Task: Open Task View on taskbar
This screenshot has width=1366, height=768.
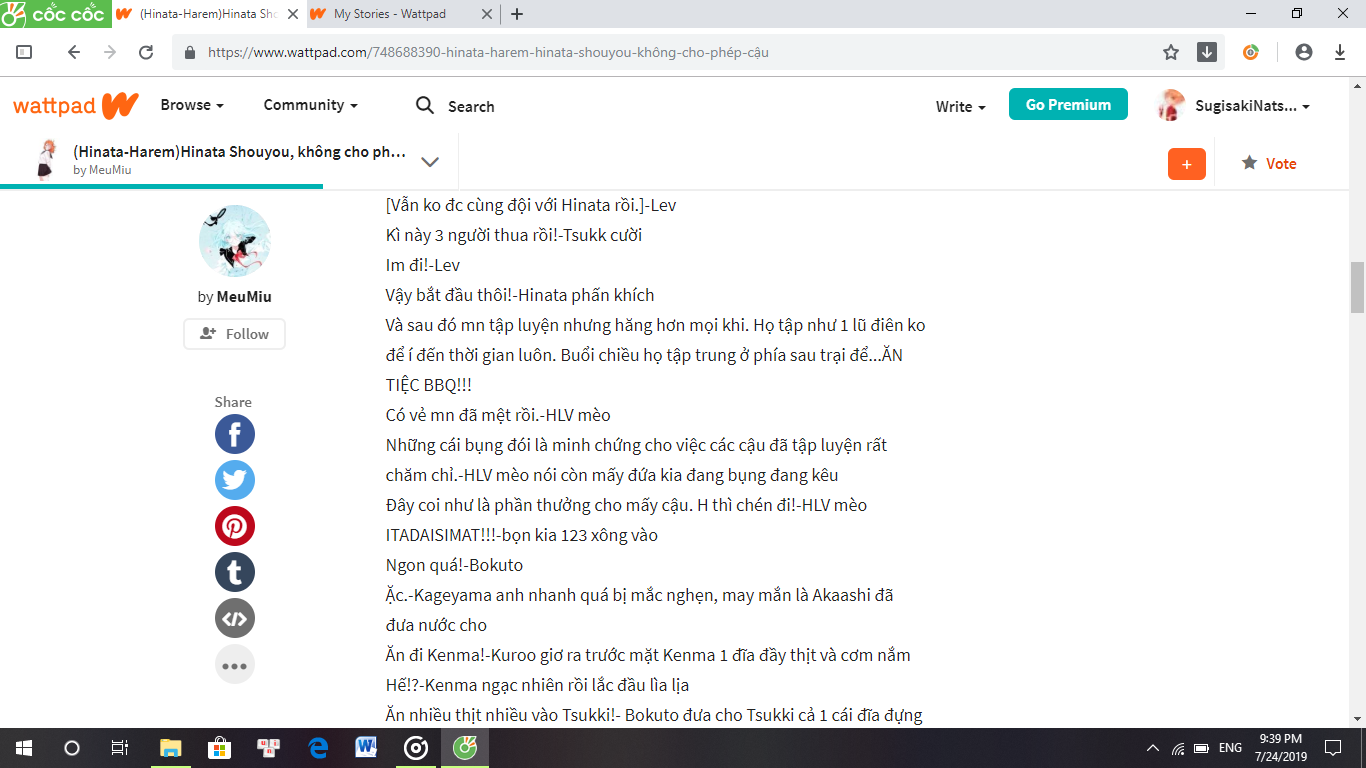Action: pos(119,748)
